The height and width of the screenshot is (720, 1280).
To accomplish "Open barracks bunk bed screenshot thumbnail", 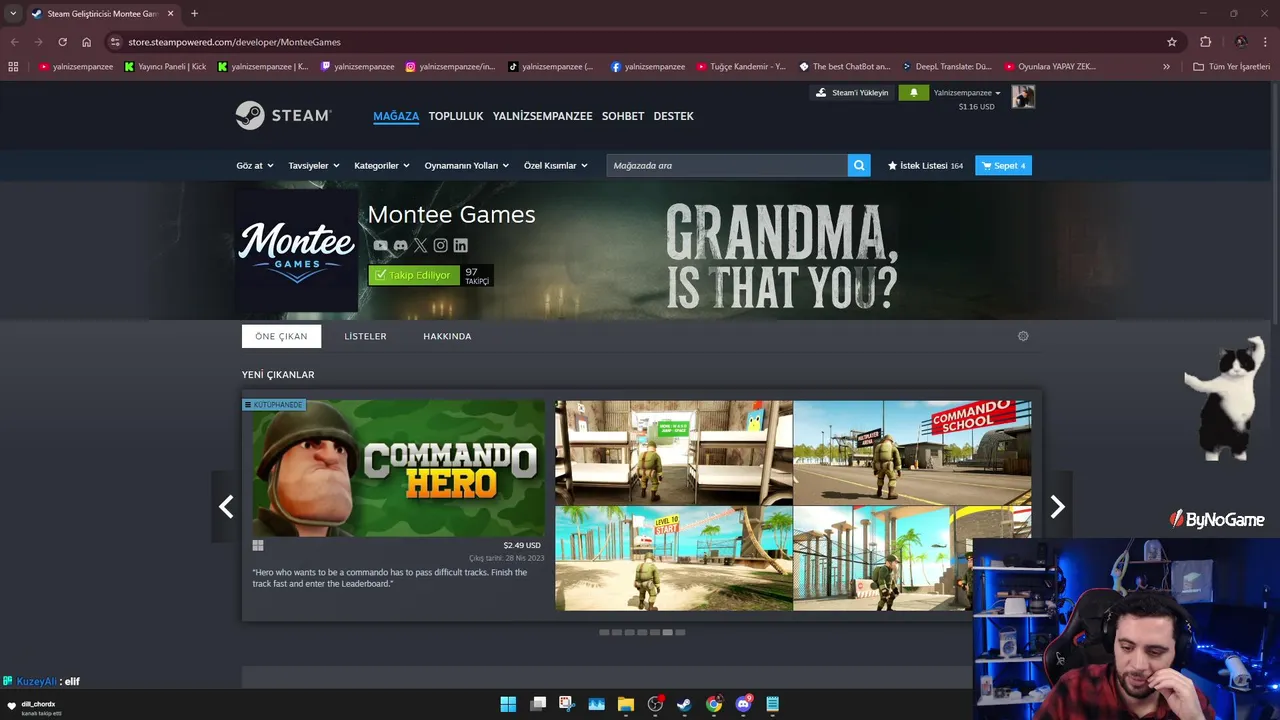I will tap(674, 453).
